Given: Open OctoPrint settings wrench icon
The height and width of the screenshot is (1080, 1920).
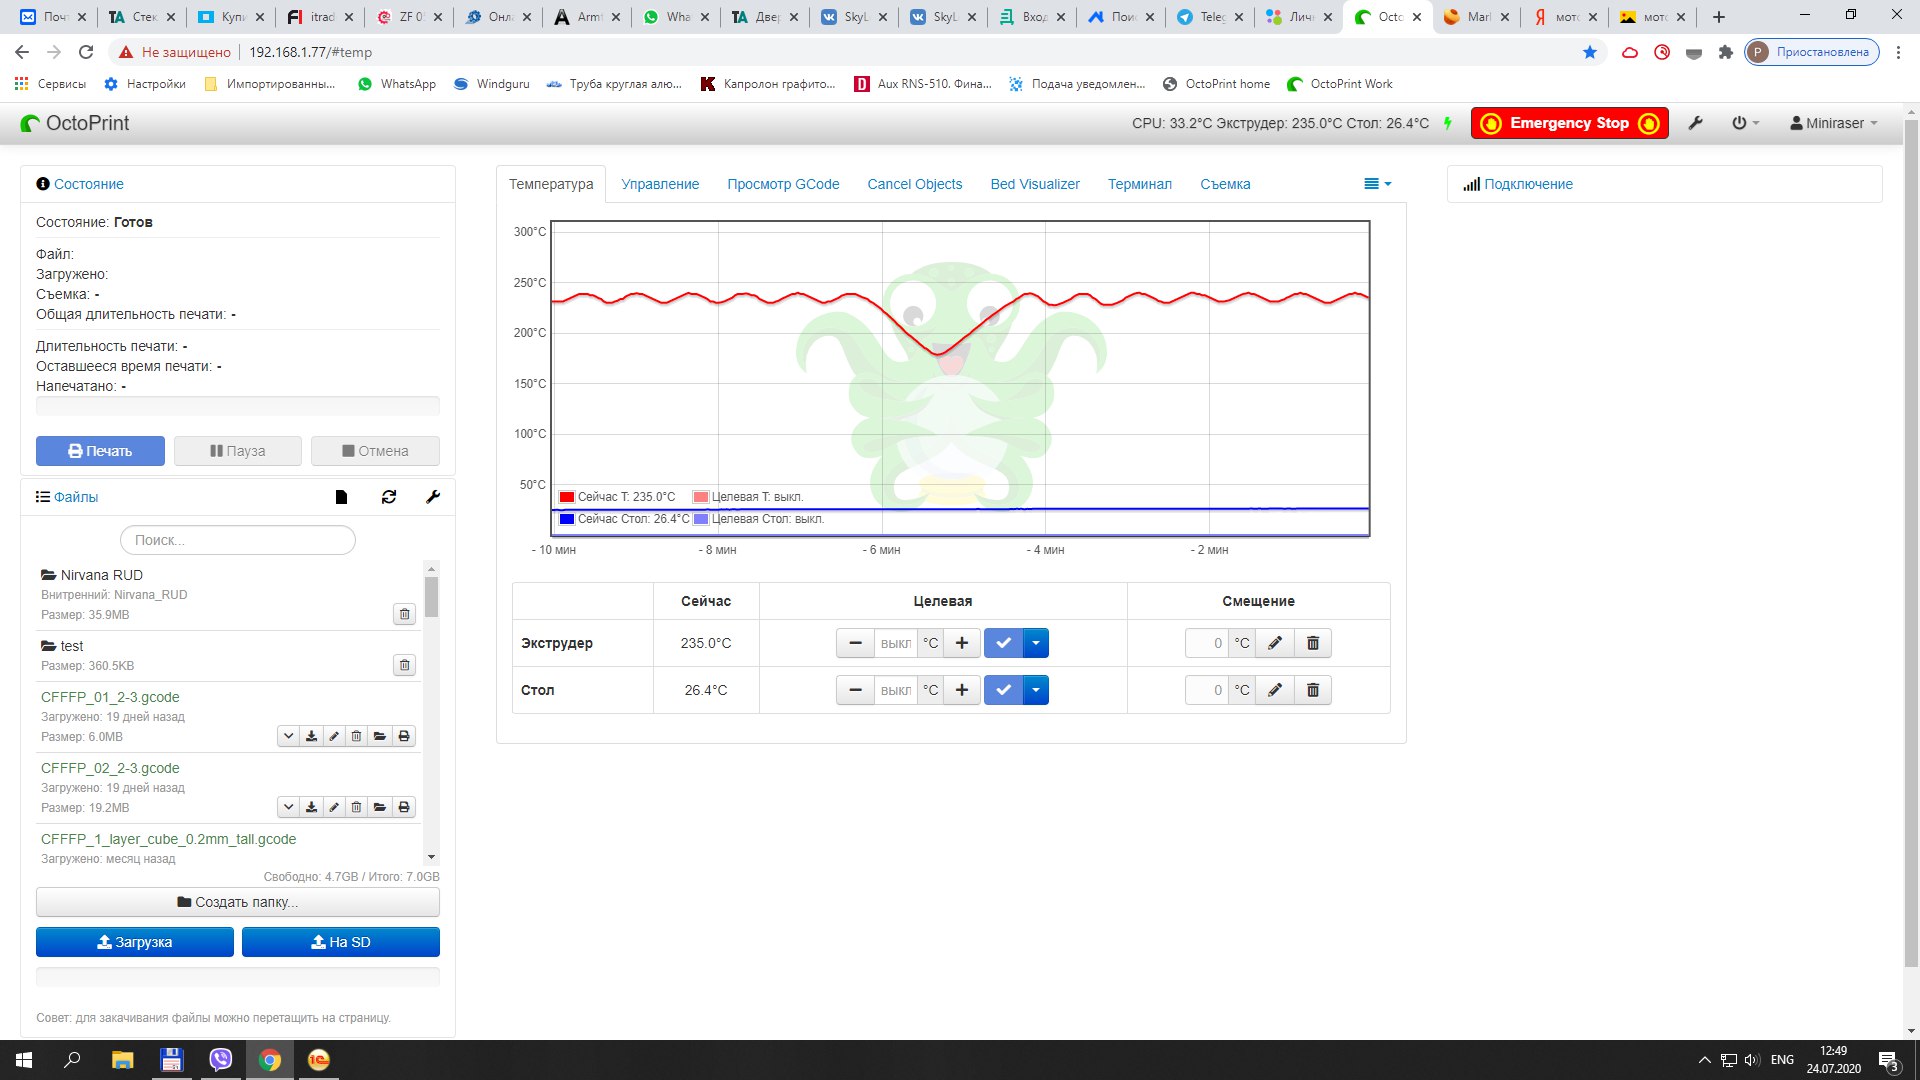Looking at the screenshot, I should (1695, 123).
